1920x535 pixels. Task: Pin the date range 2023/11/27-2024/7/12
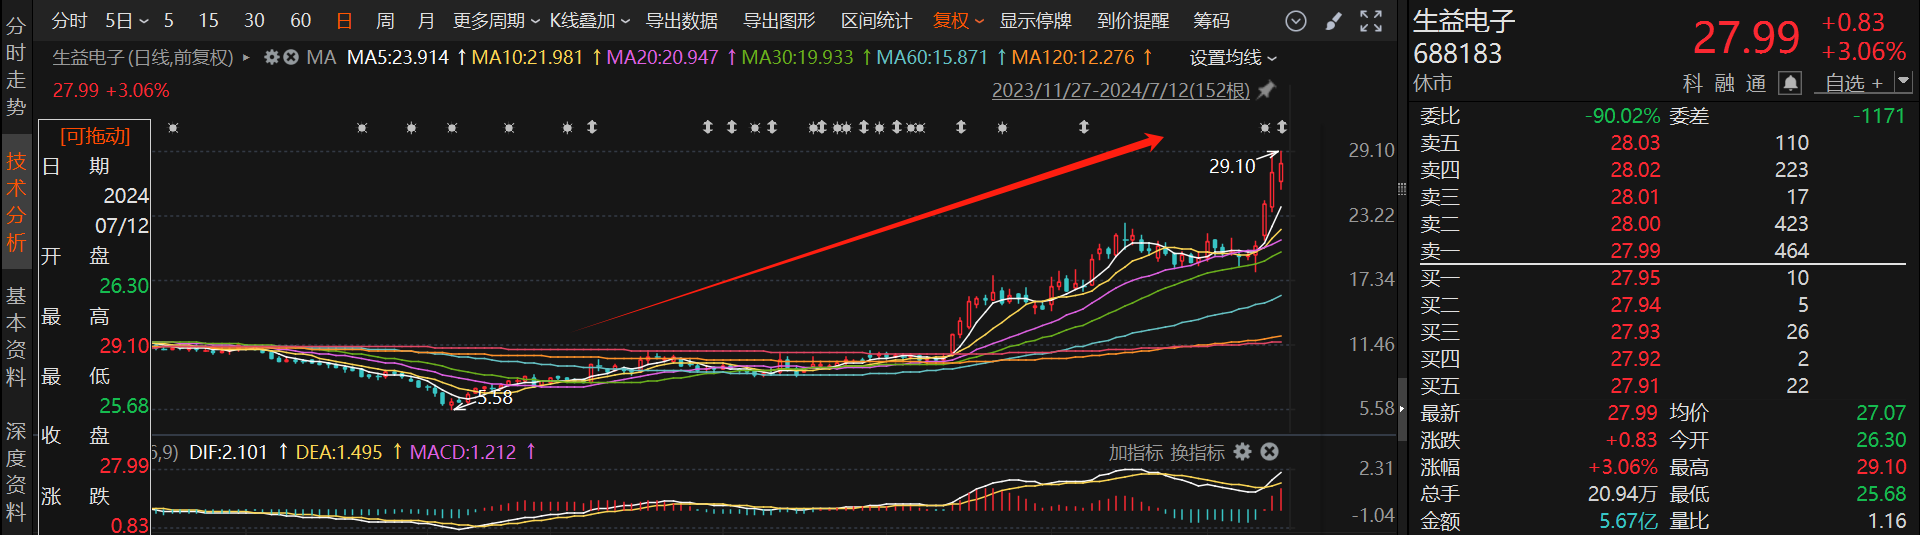(x=1266, y=90)
